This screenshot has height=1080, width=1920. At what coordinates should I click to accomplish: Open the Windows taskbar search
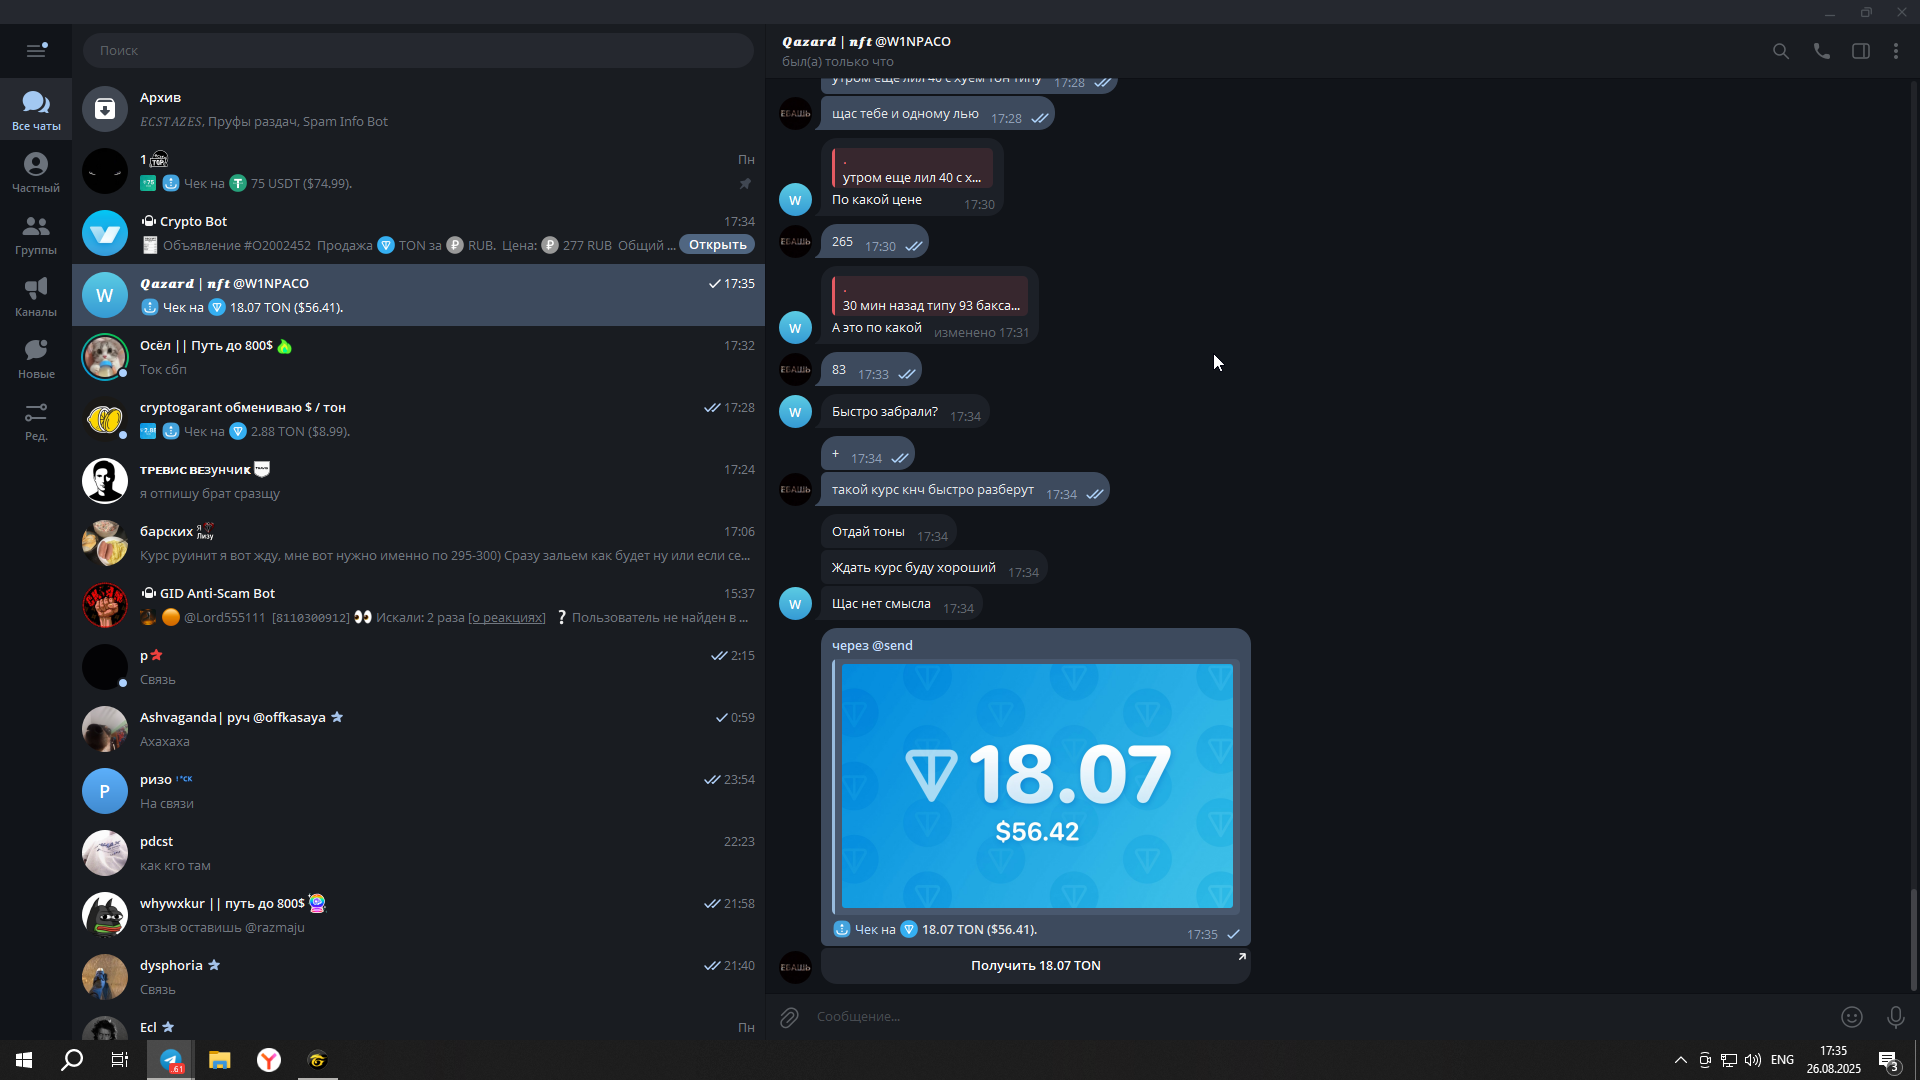click(72, 1060)
